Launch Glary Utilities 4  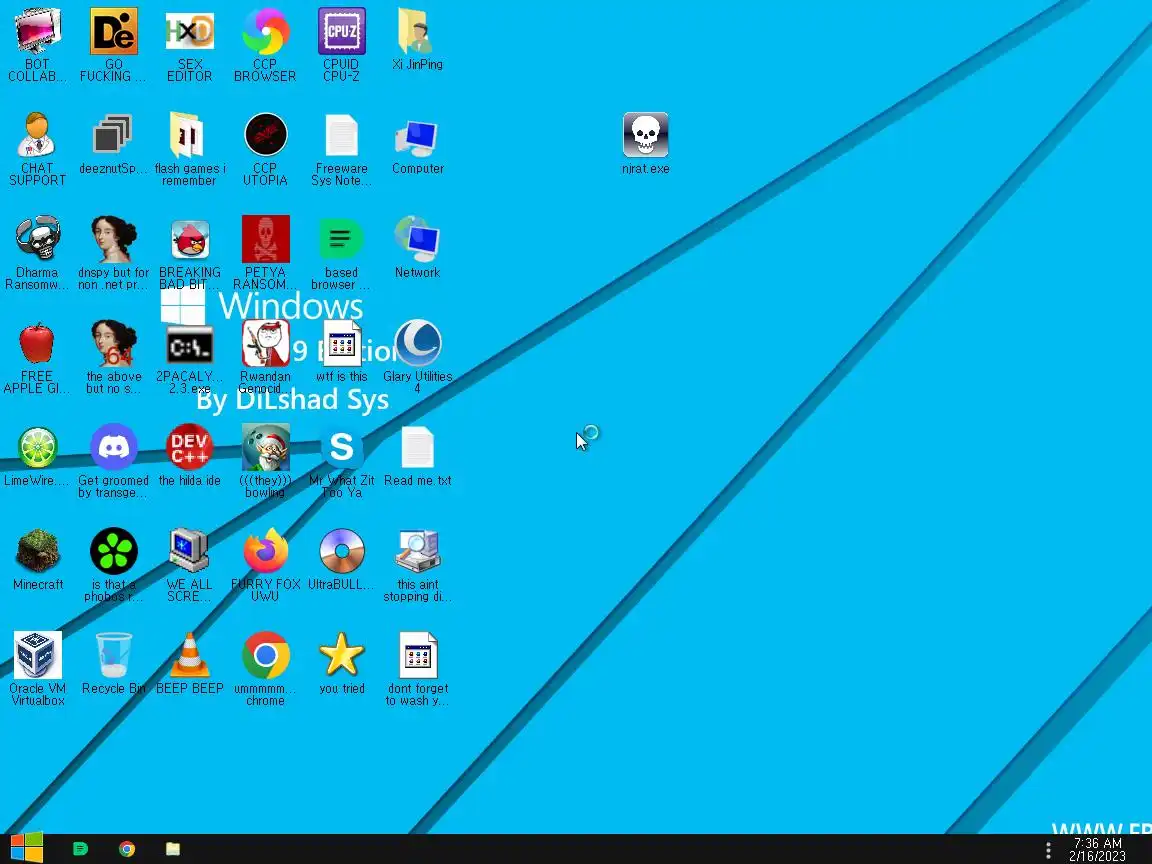[x=417, y=357]
